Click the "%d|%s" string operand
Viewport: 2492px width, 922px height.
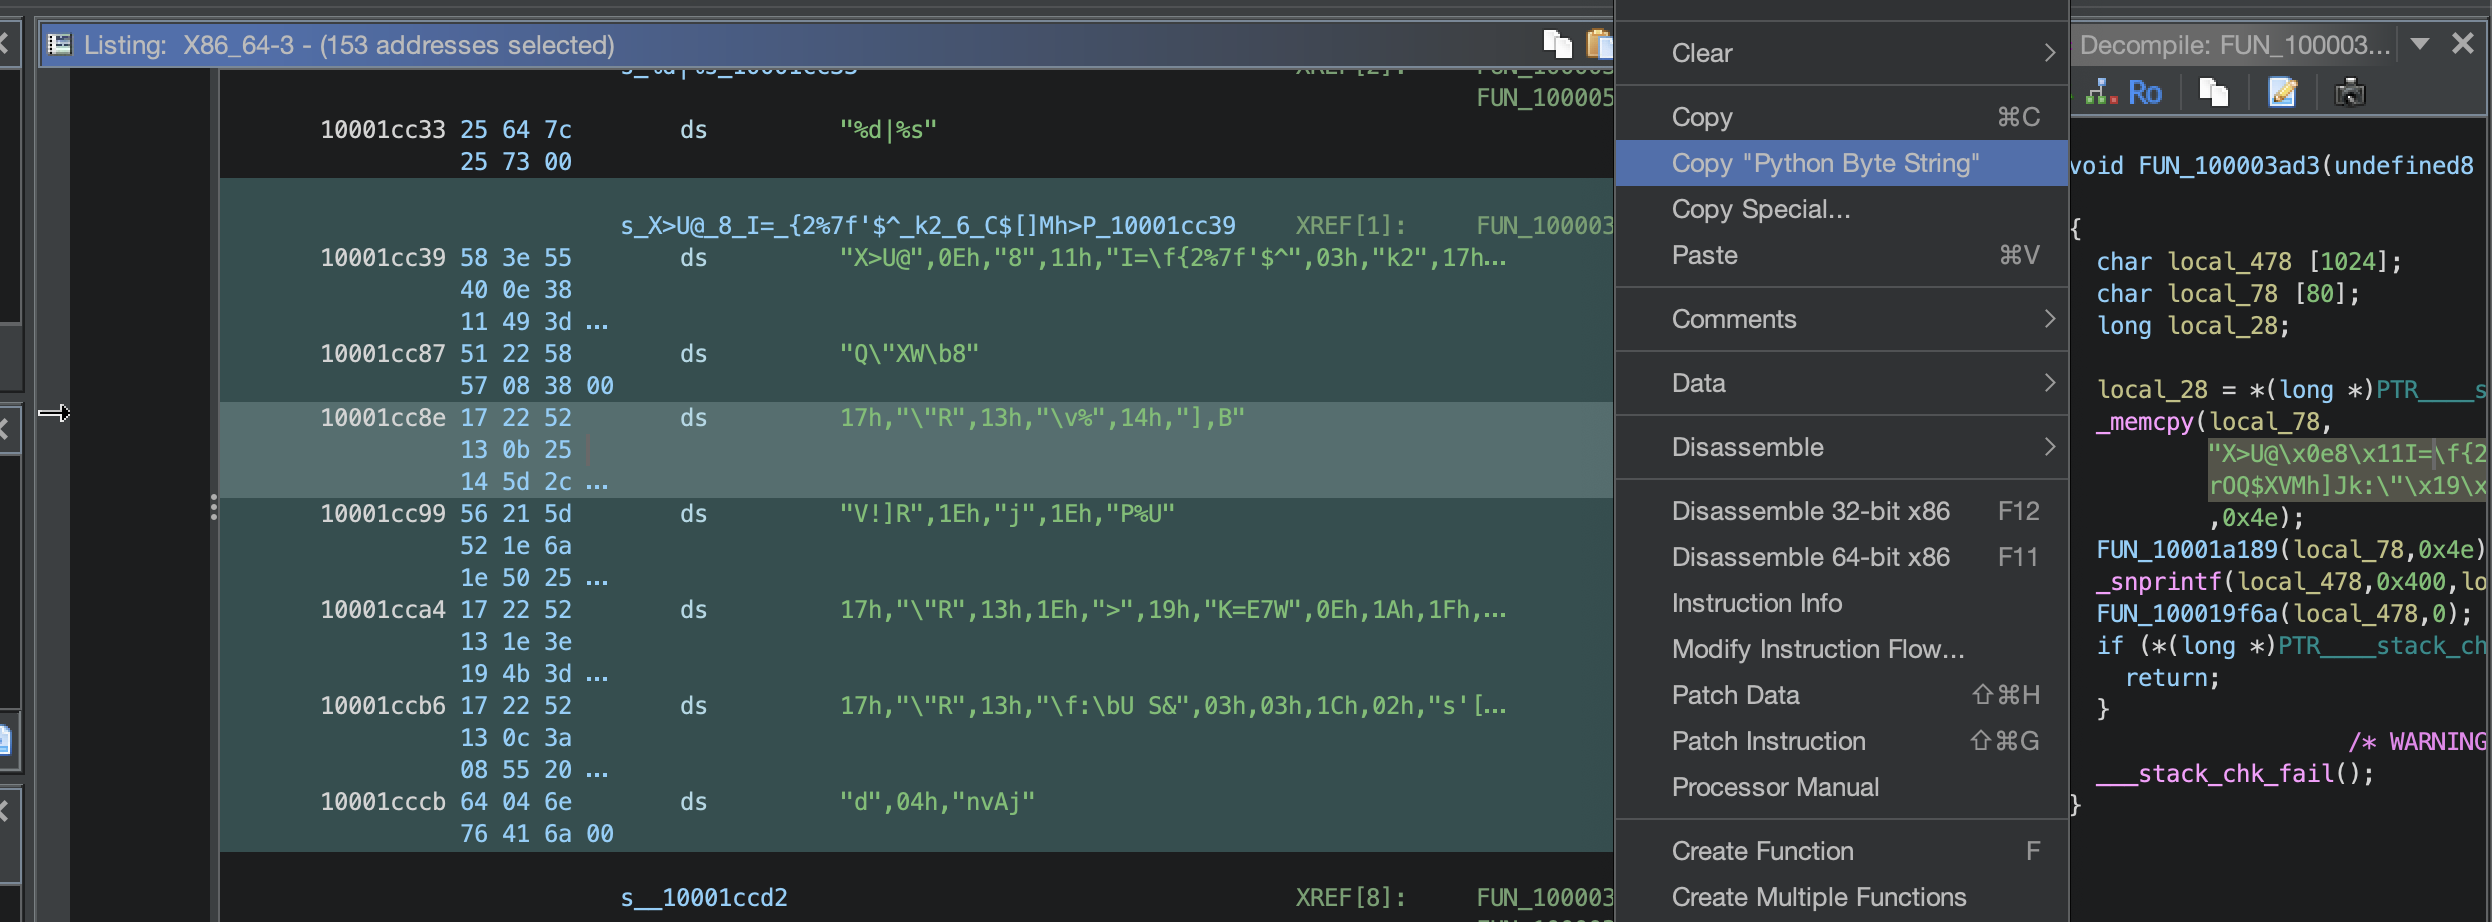889,130
